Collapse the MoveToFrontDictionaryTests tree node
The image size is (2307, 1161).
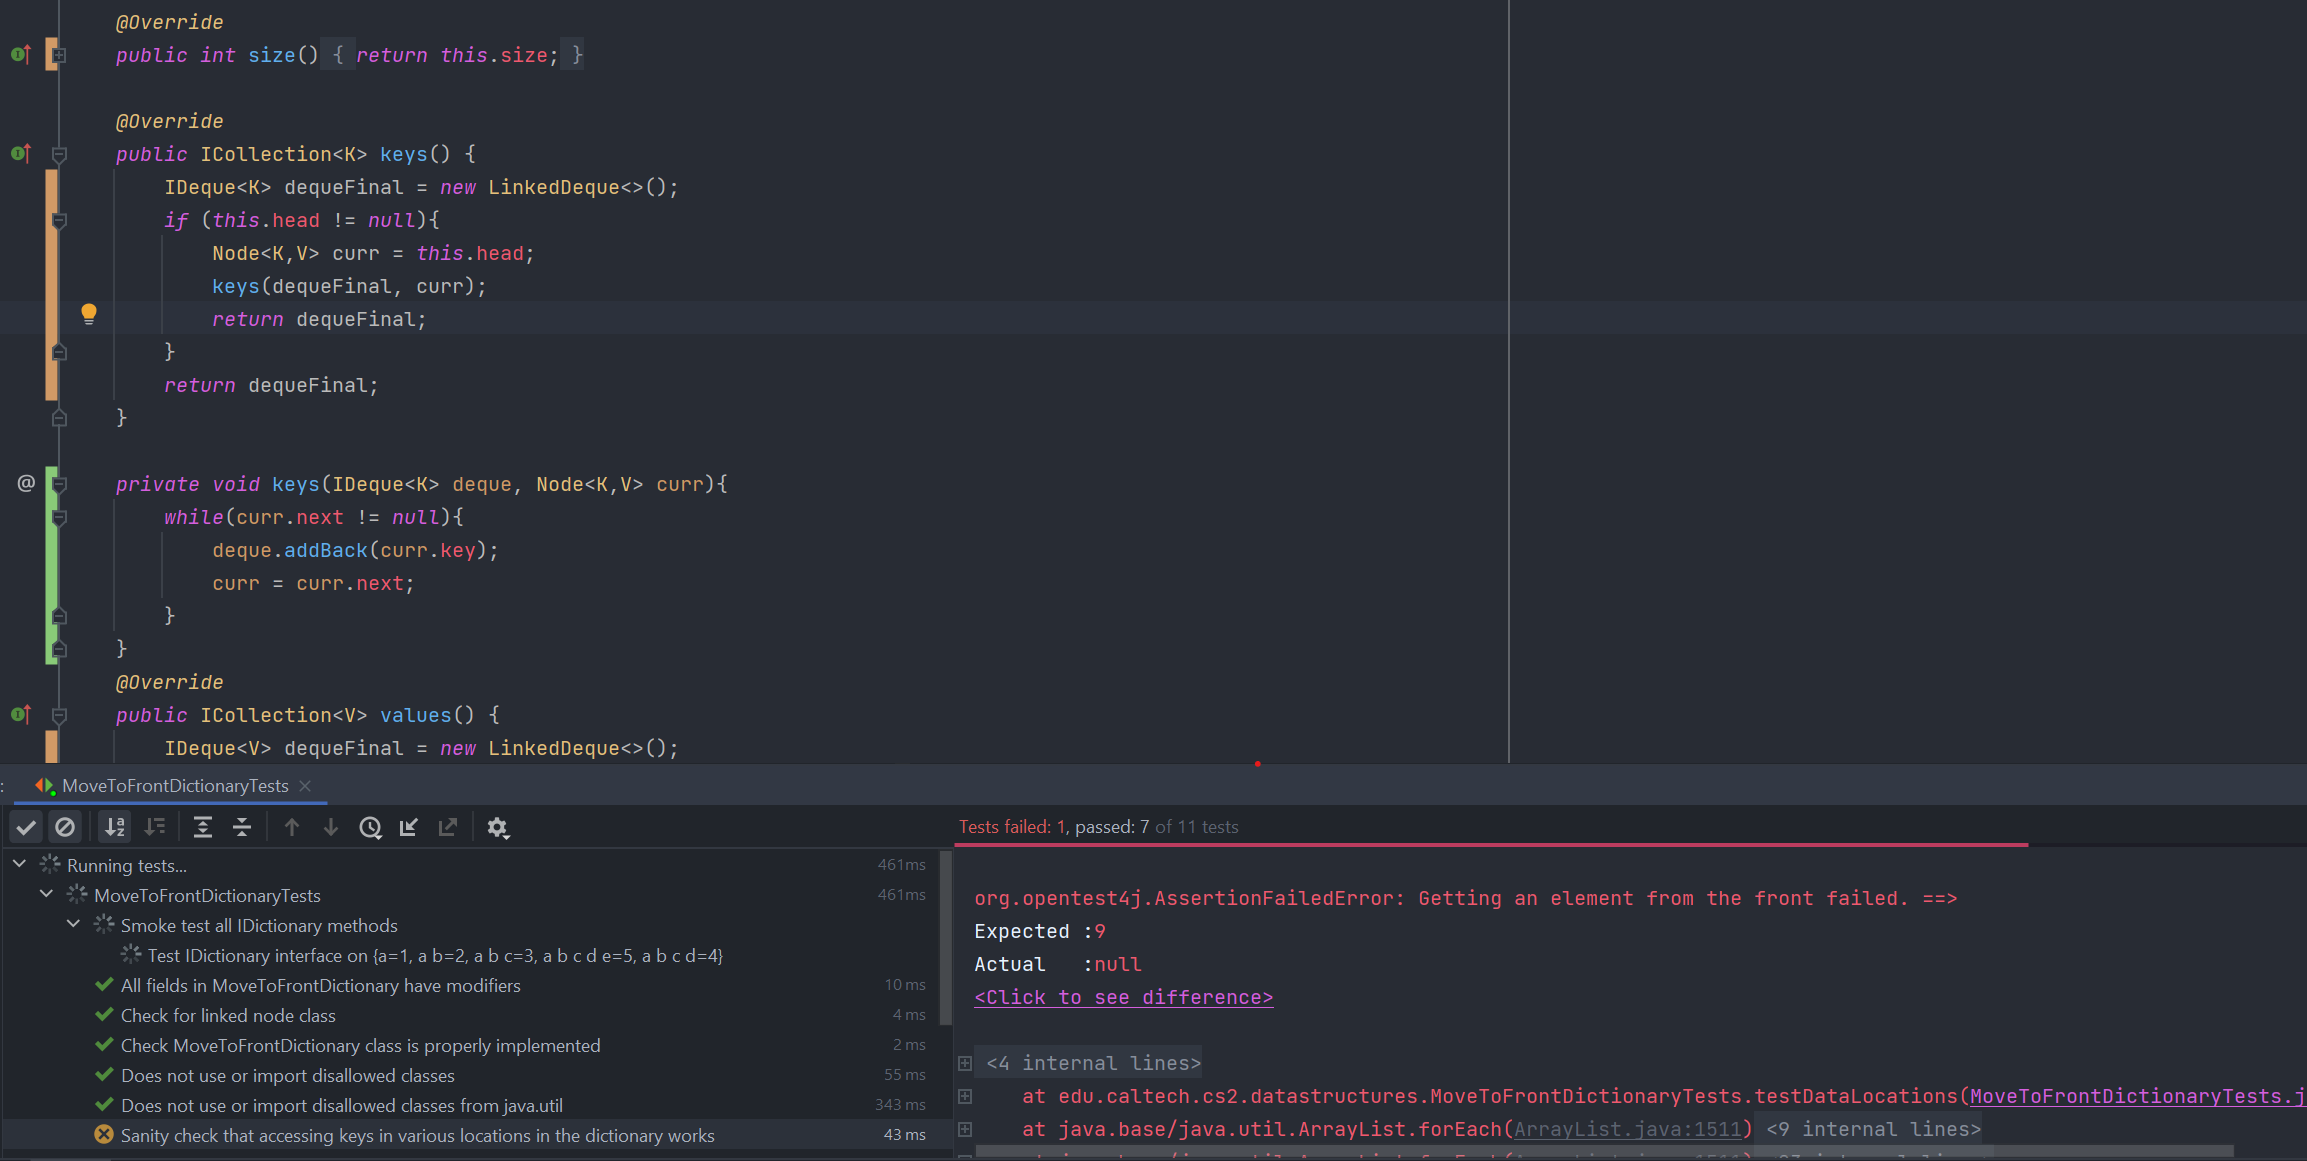(46, 894)
